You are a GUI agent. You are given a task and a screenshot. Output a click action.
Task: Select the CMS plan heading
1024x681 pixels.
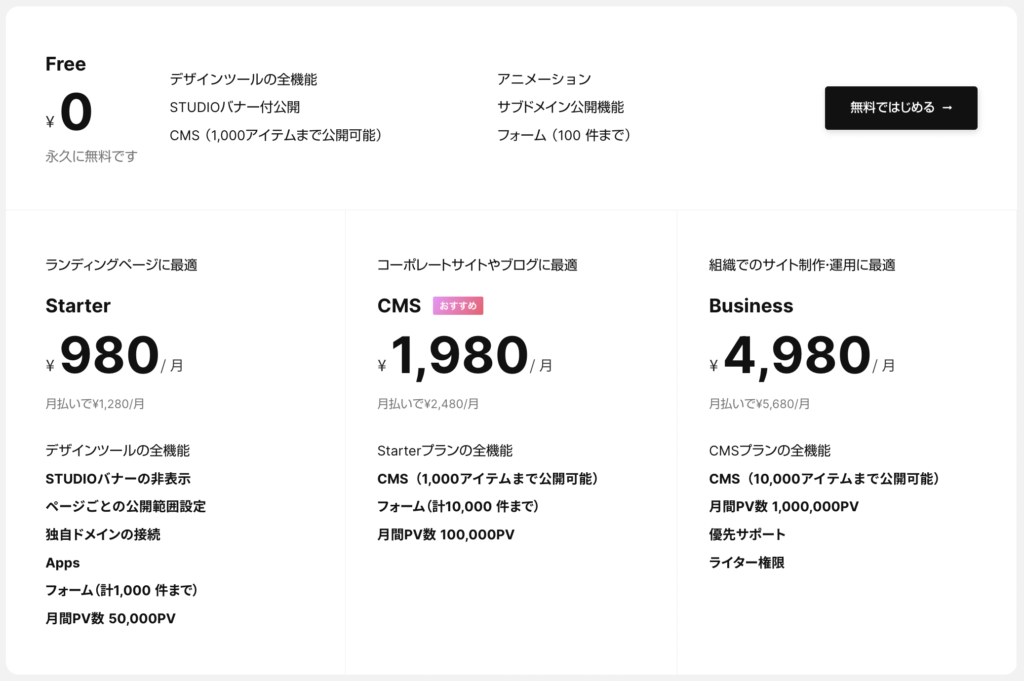point(399,306)
